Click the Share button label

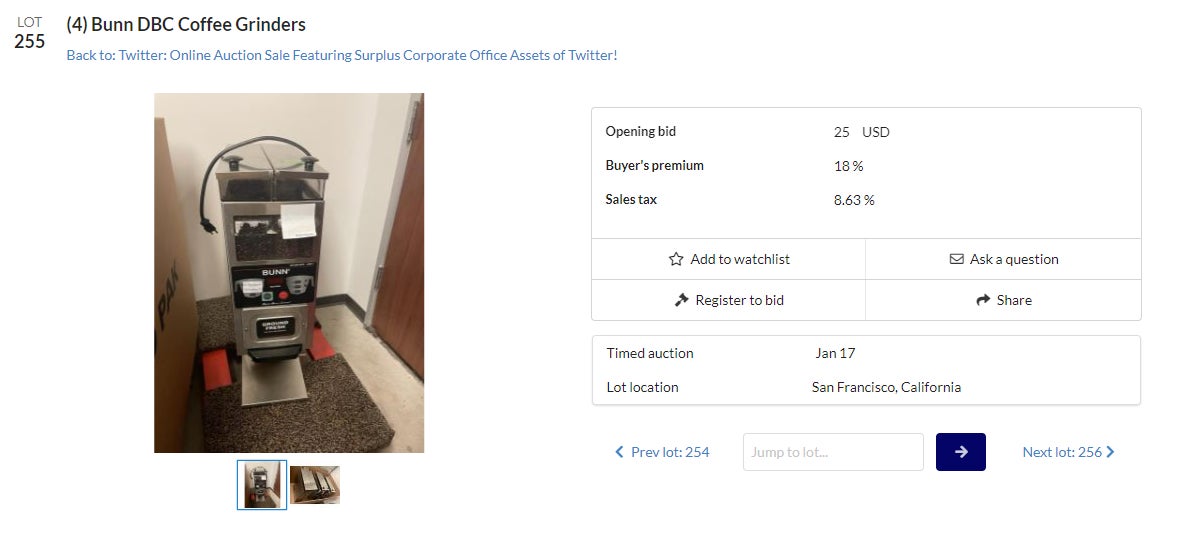point(1014,300)
